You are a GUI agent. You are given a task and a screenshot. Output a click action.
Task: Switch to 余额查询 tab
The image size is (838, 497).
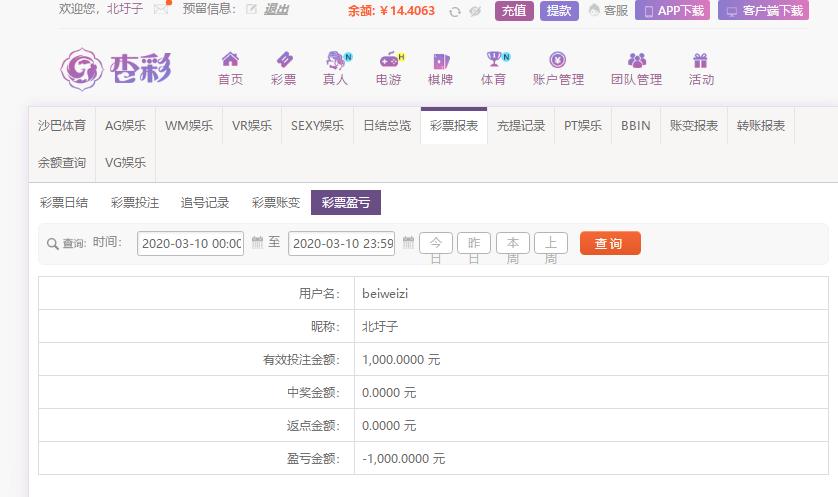pos(62,162)
